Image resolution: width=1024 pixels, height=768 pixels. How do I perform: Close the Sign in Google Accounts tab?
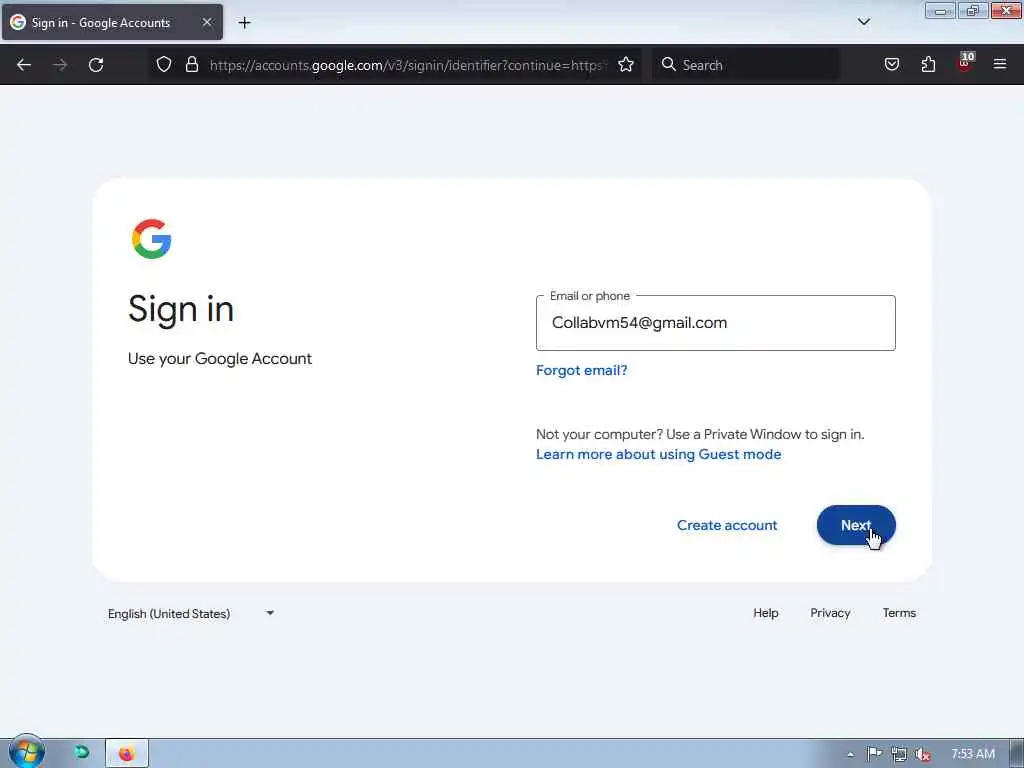207,22
